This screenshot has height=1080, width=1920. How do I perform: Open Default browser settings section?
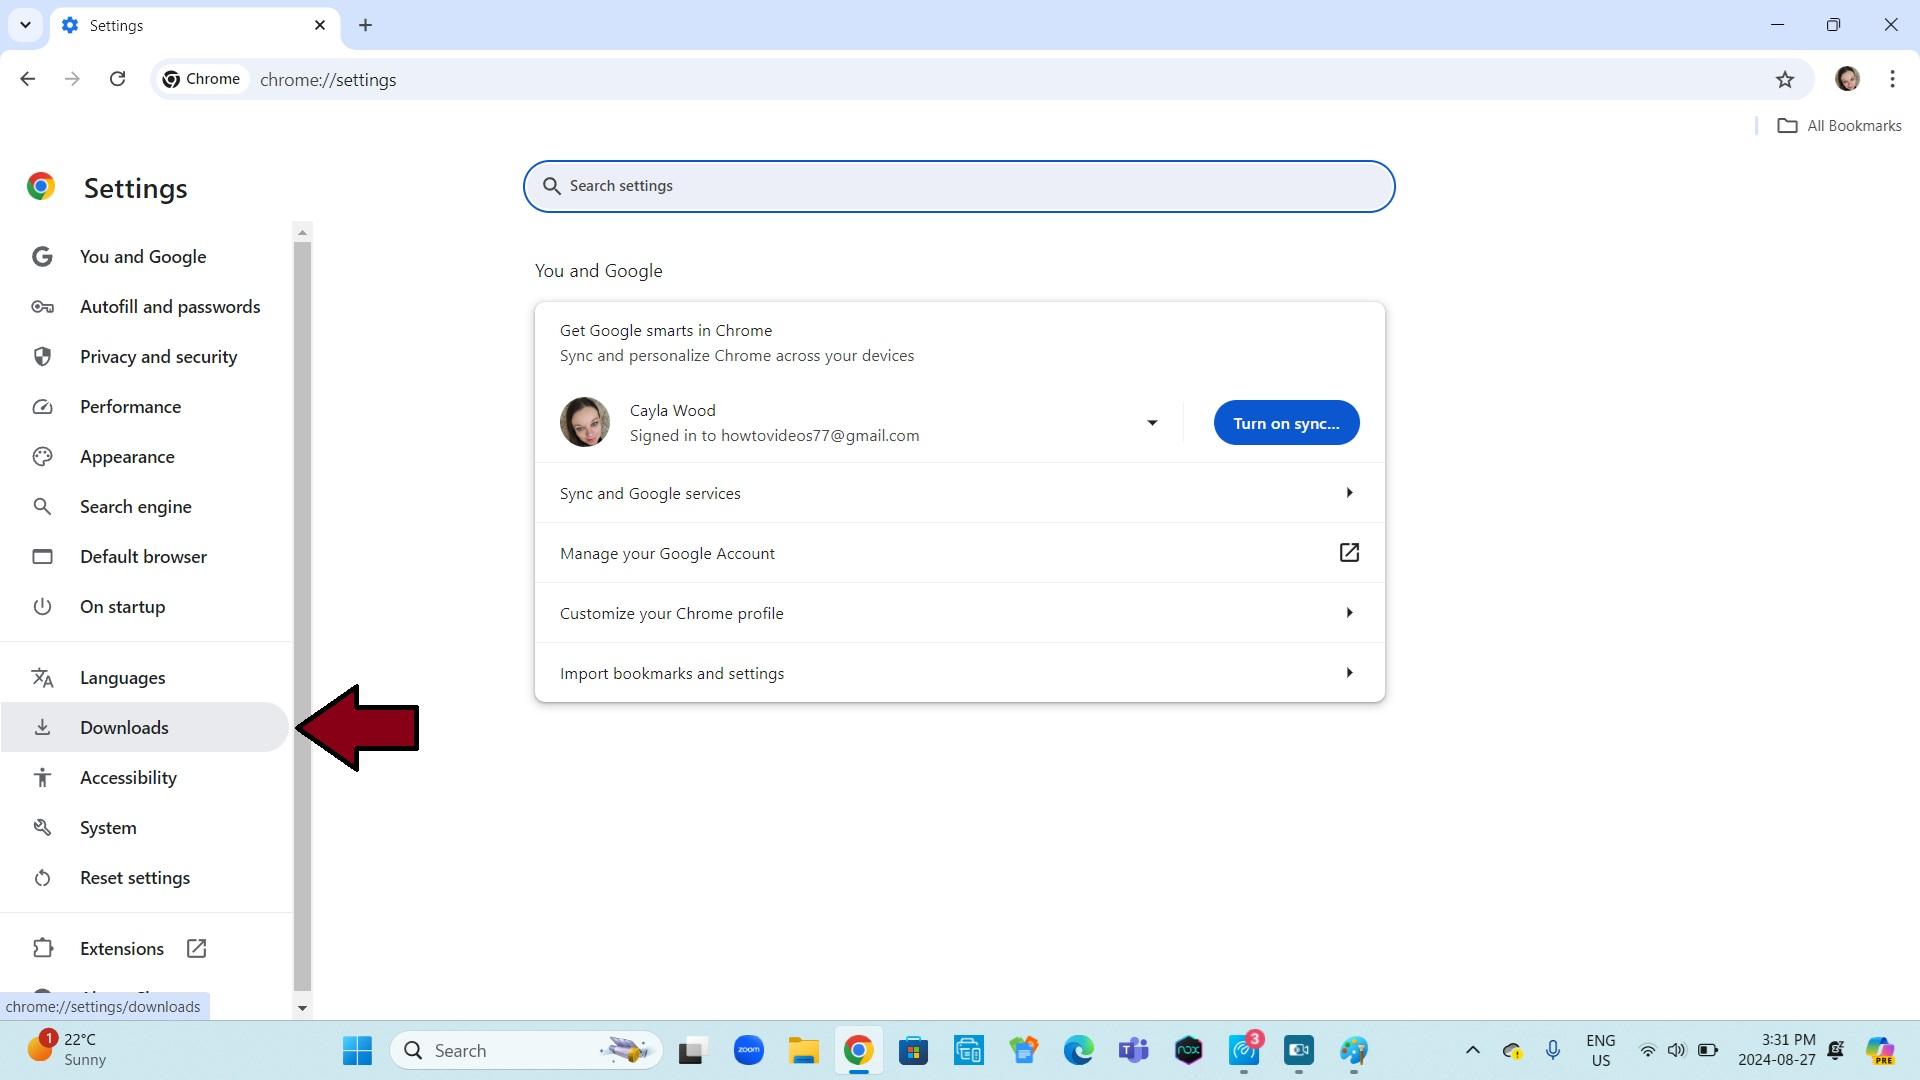(145, 557)
